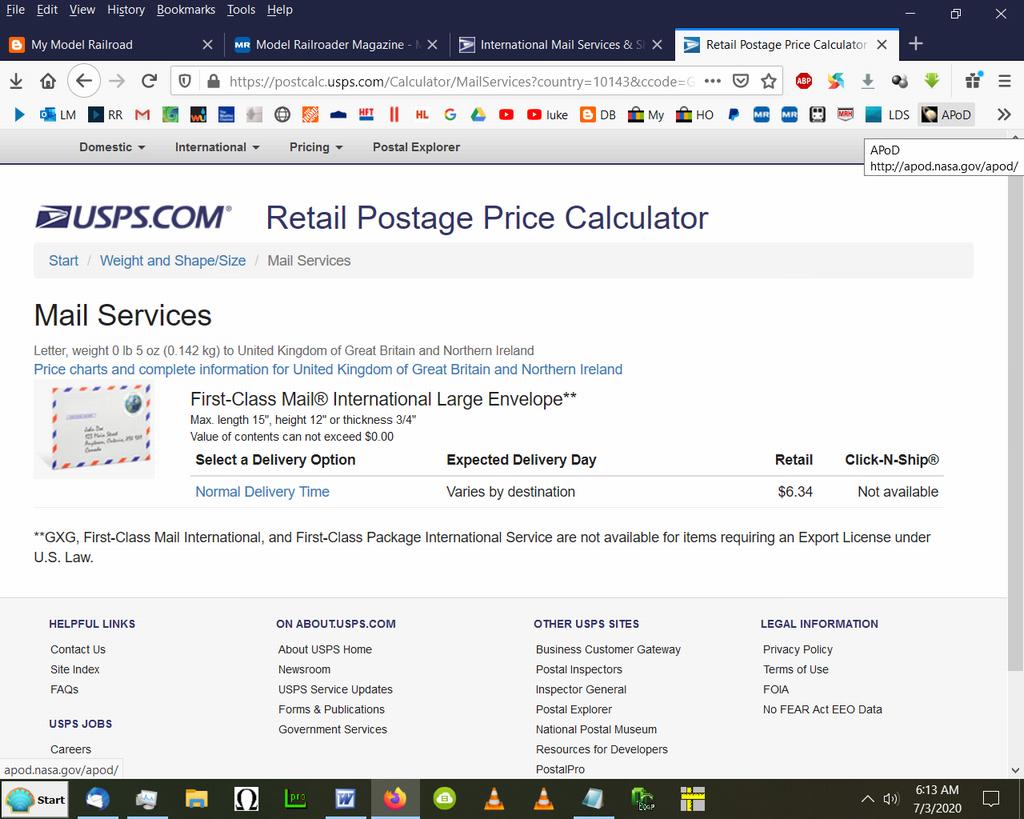
Task: Open the HFT bookmark
Action: [x=366, y=115]
